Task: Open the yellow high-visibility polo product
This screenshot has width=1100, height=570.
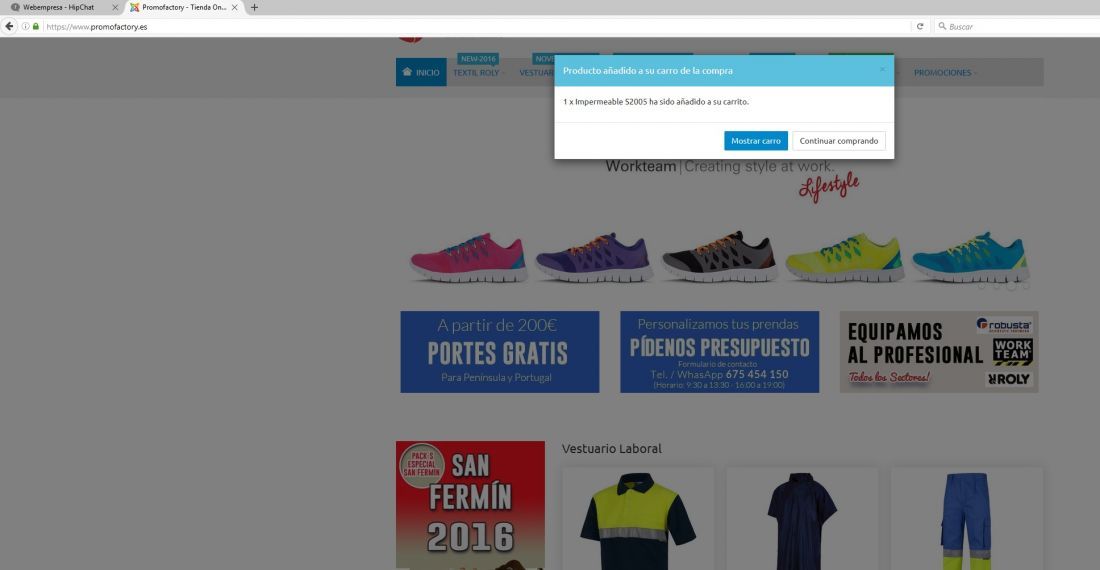Action: pyautogui.click(x=638, y=520)
